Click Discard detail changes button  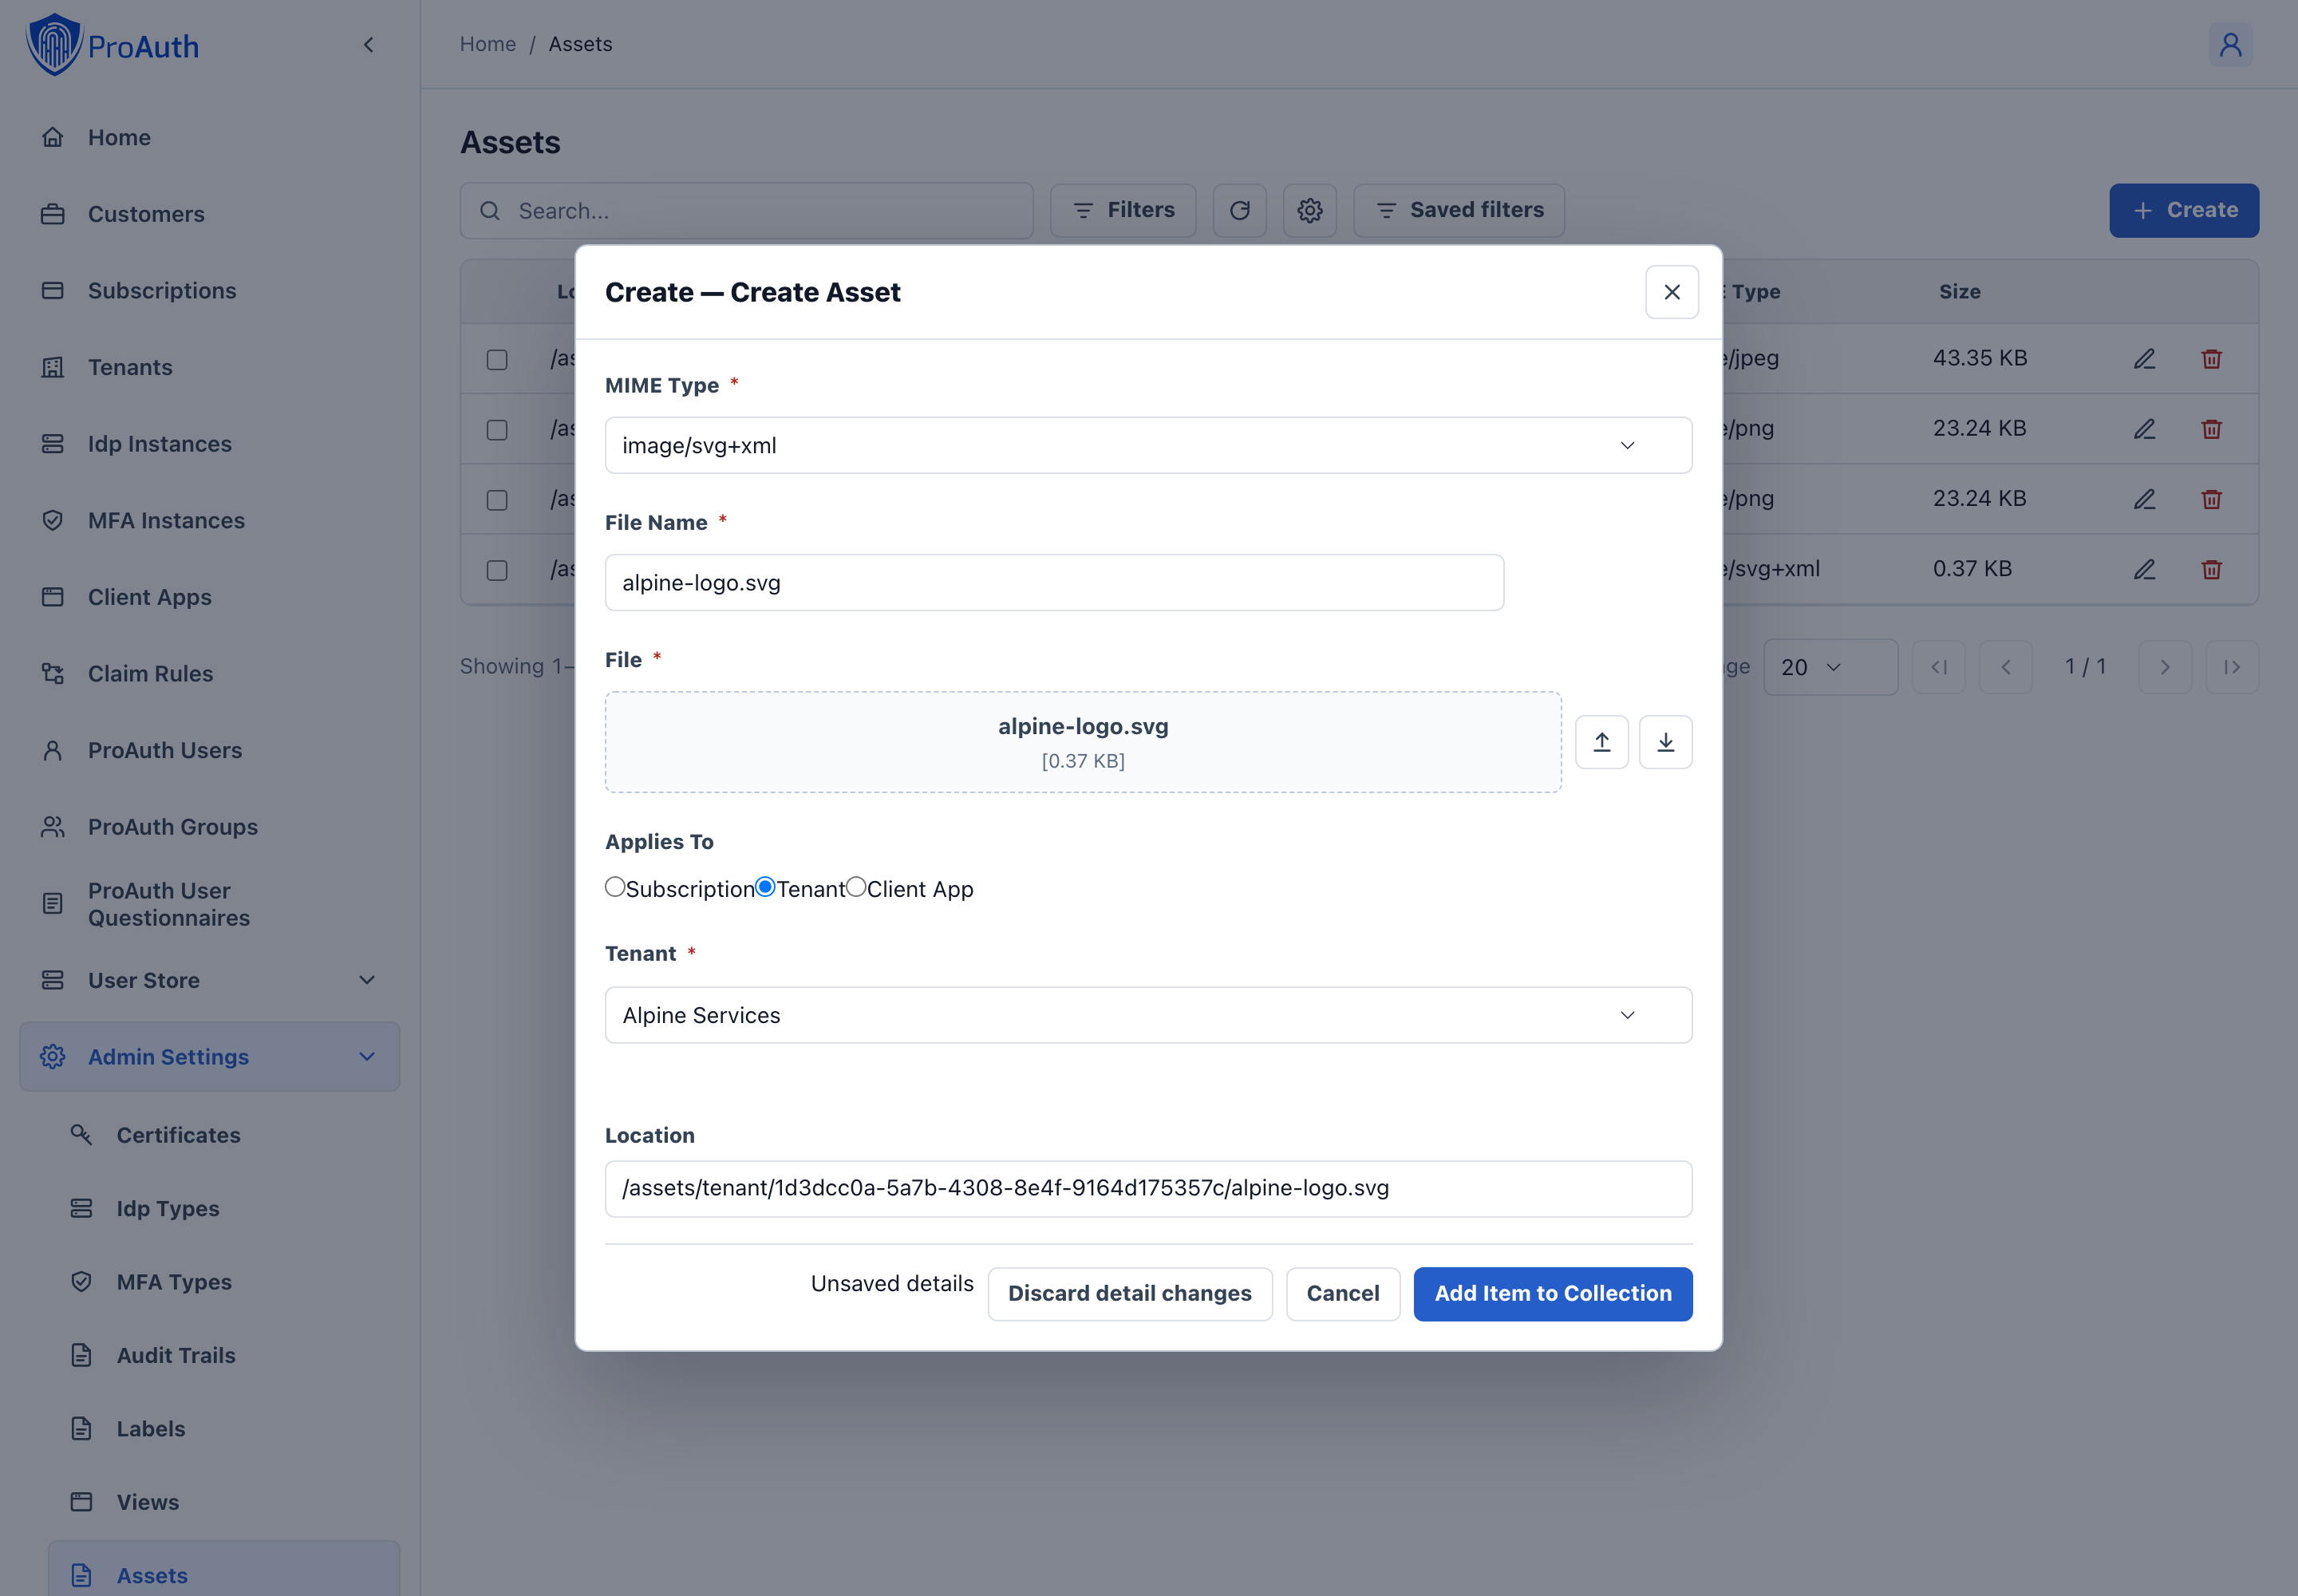point(1129,1293)
